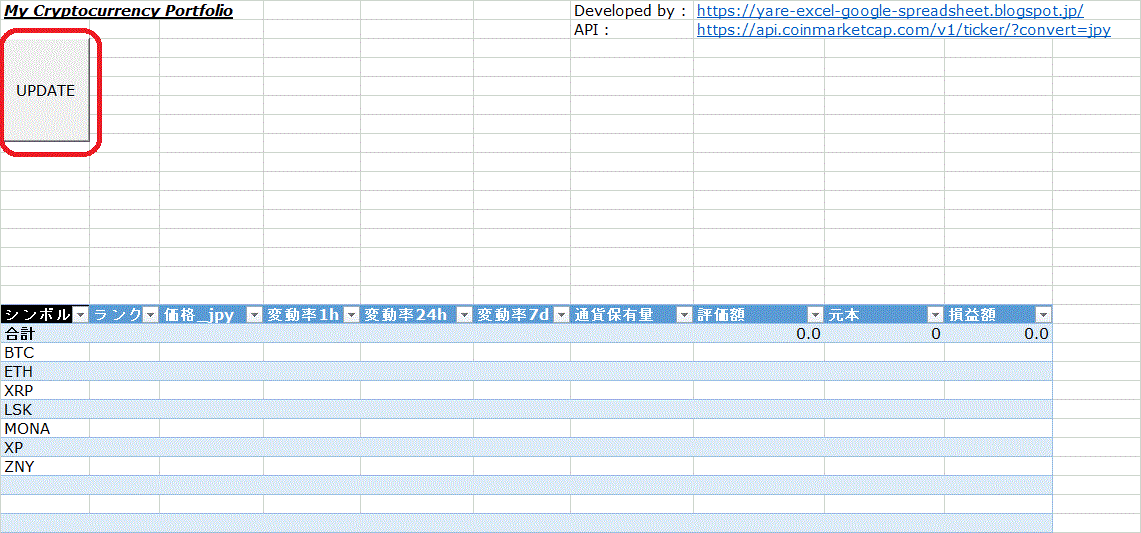Open the yare-excel-google-spreadsheet blog link
The width and height of the screenshot is (1141, 533).
[891, 11]
